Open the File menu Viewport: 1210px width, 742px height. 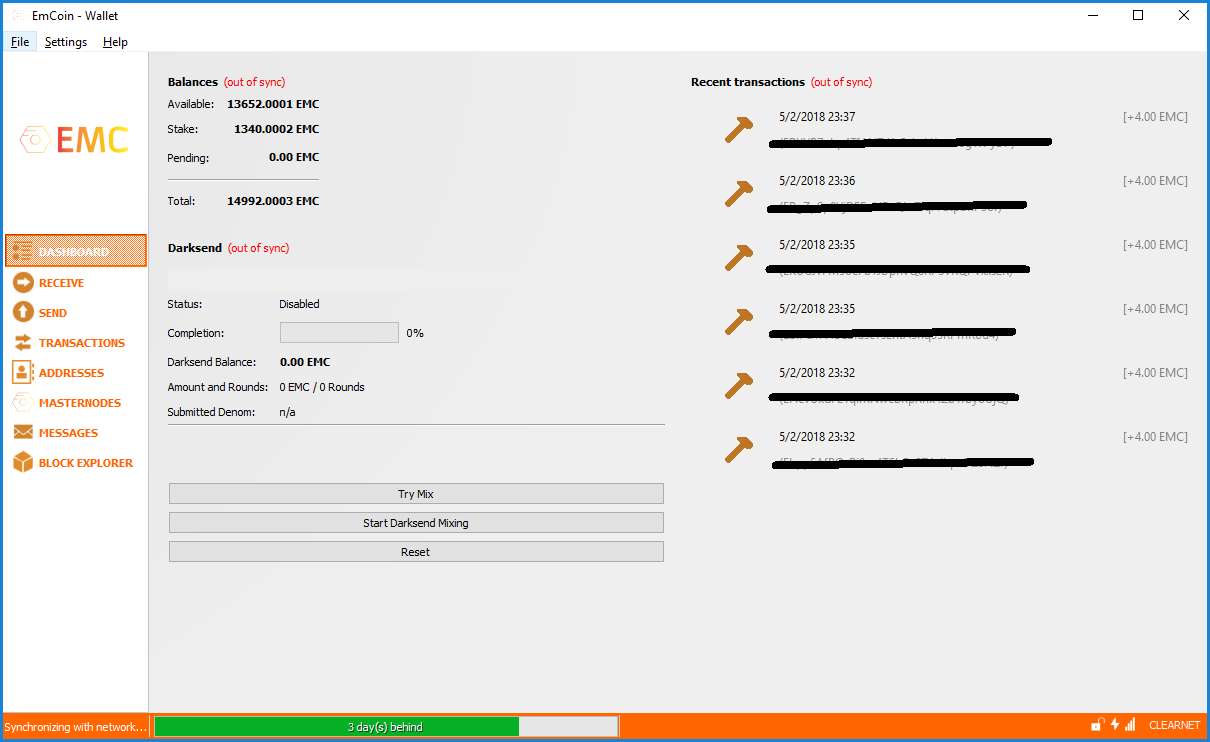20,42
